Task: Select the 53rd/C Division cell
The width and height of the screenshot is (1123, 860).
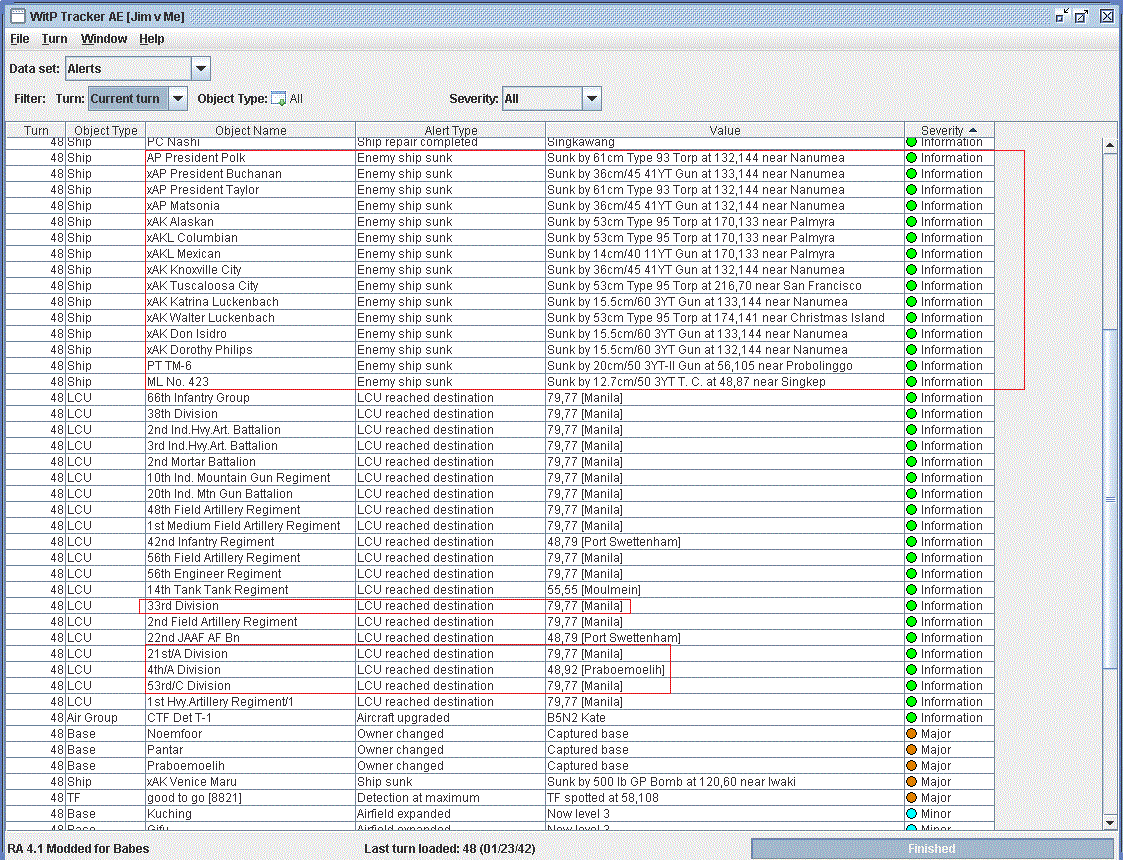Action: pos(250,686)
